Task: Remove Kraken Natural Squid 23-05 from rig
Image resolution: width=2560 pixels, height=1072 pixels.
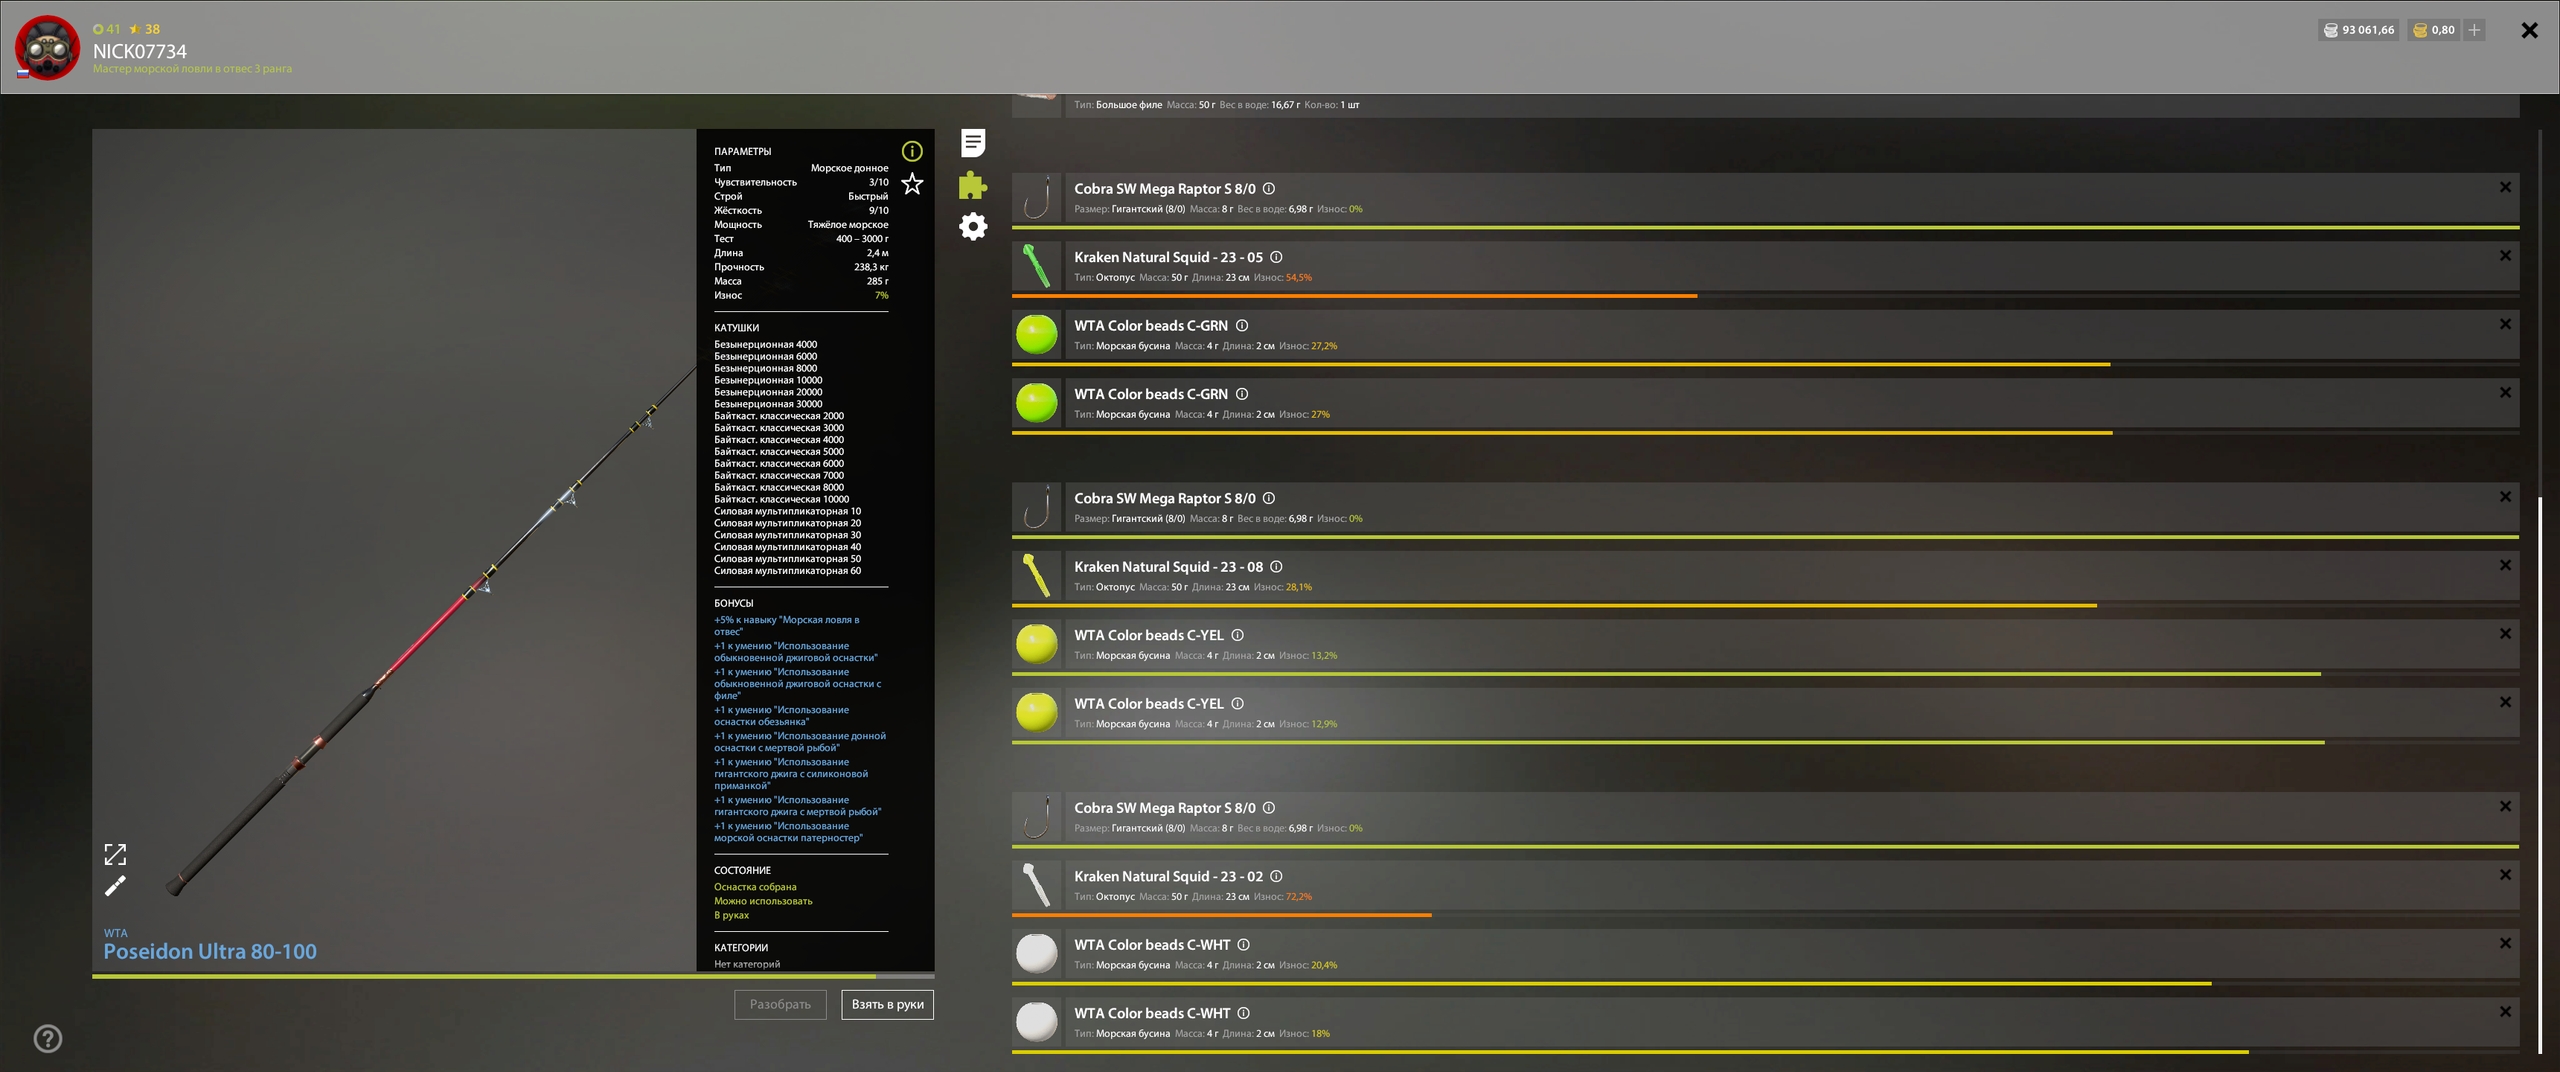Action: click(2505, 256)
